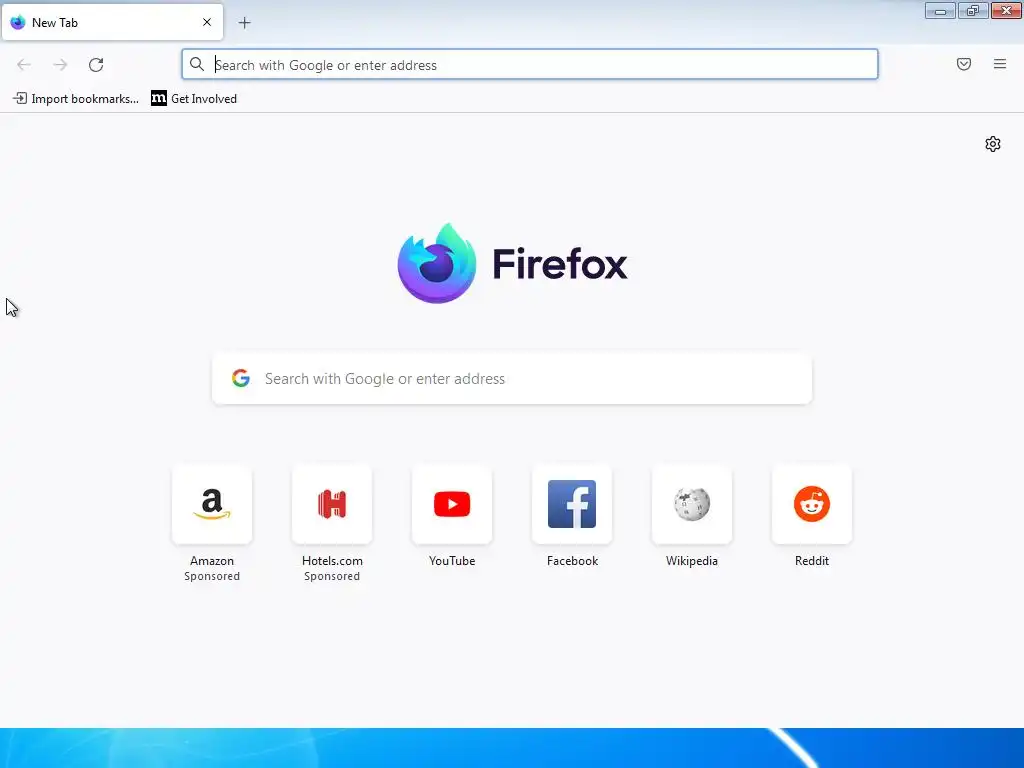Click the Hotels.com label text
Viewport: 1024px width, 768px height.
tap(332, 561)
